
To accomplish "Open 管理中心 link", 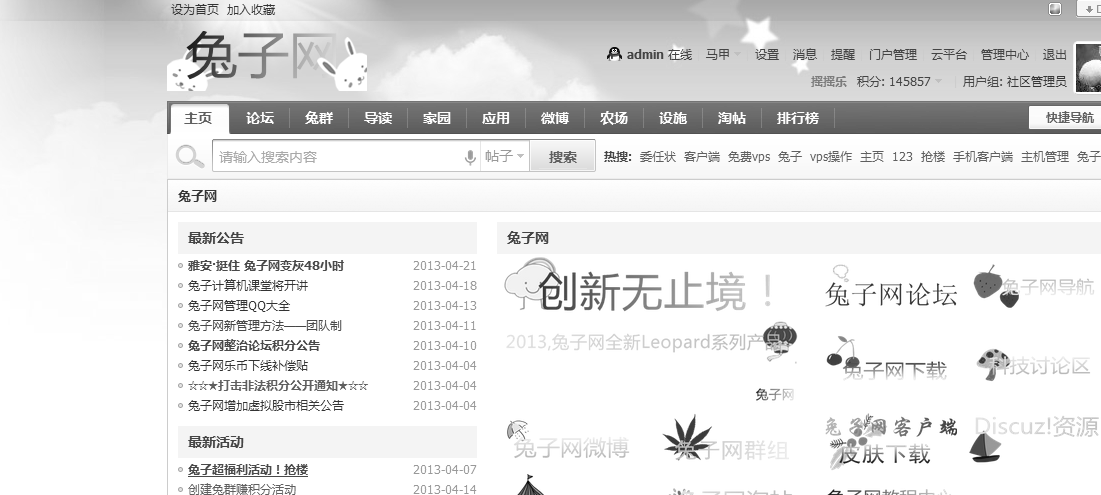I will click(1005, 55).
